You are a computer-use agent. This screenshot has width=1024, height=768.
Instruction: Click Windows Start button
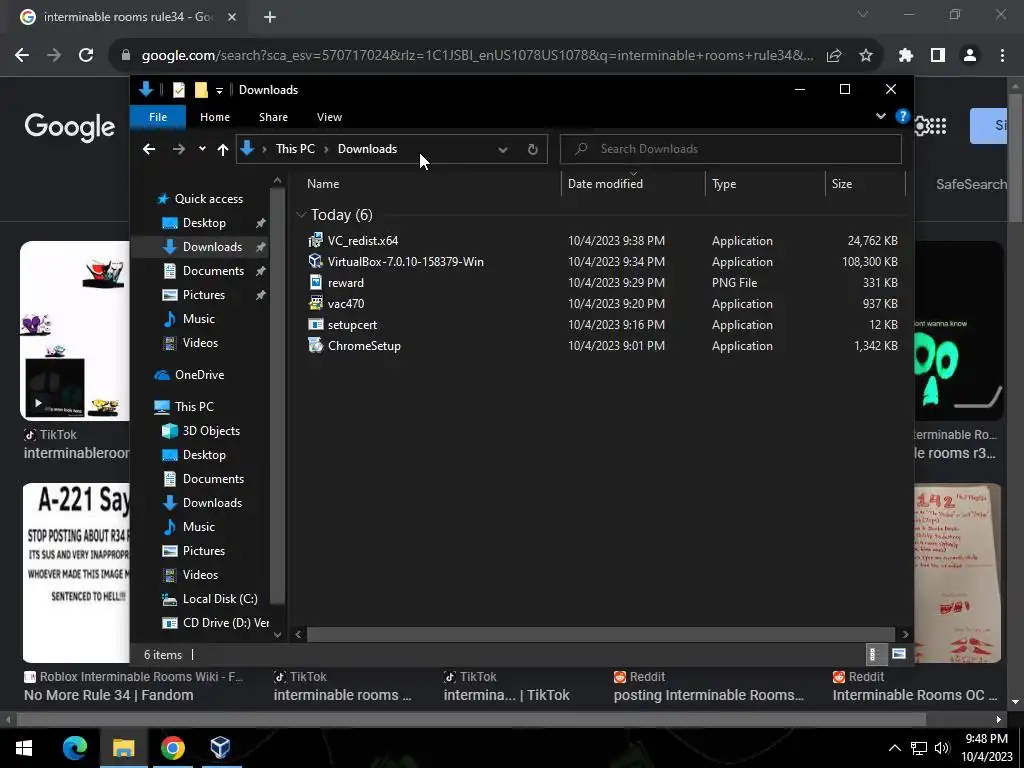tap(24, 747)
